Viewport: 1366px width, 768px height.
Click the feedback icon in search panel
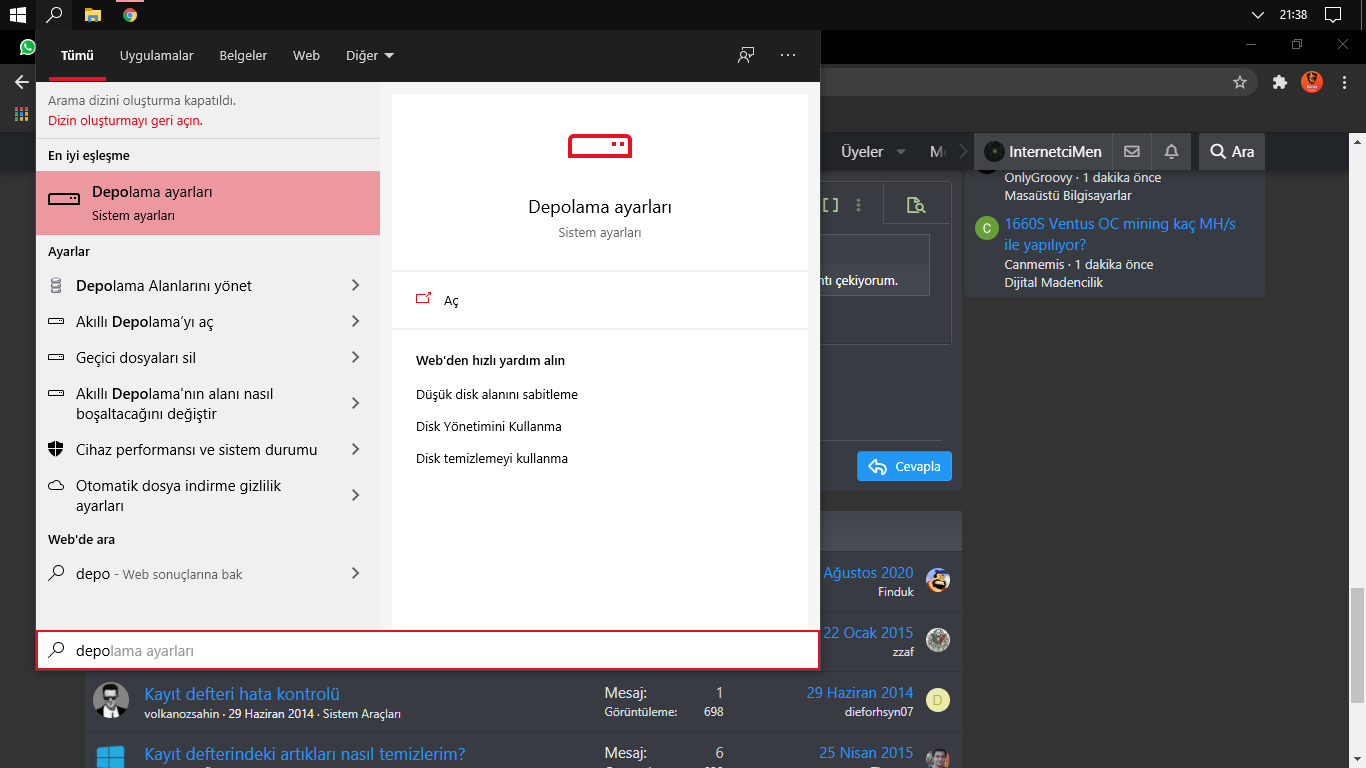click(746, 55)
